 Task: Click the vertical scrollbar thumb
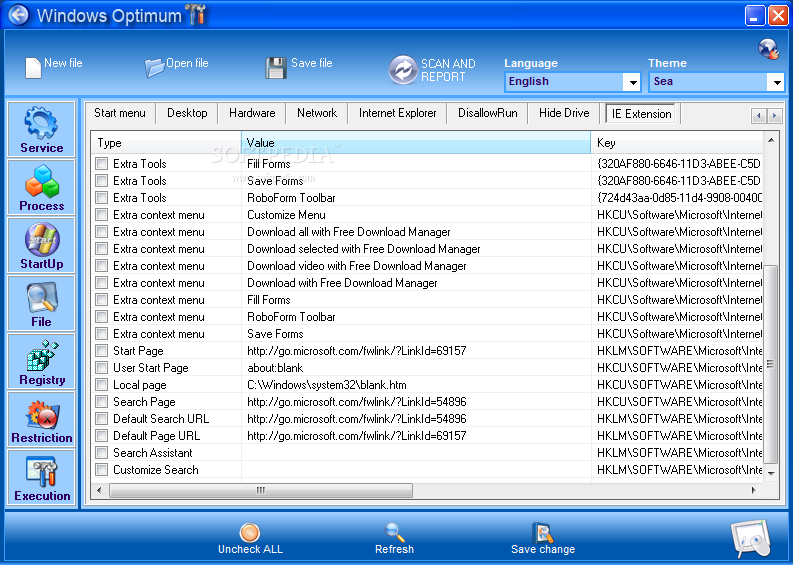click(x=771, y=364)
